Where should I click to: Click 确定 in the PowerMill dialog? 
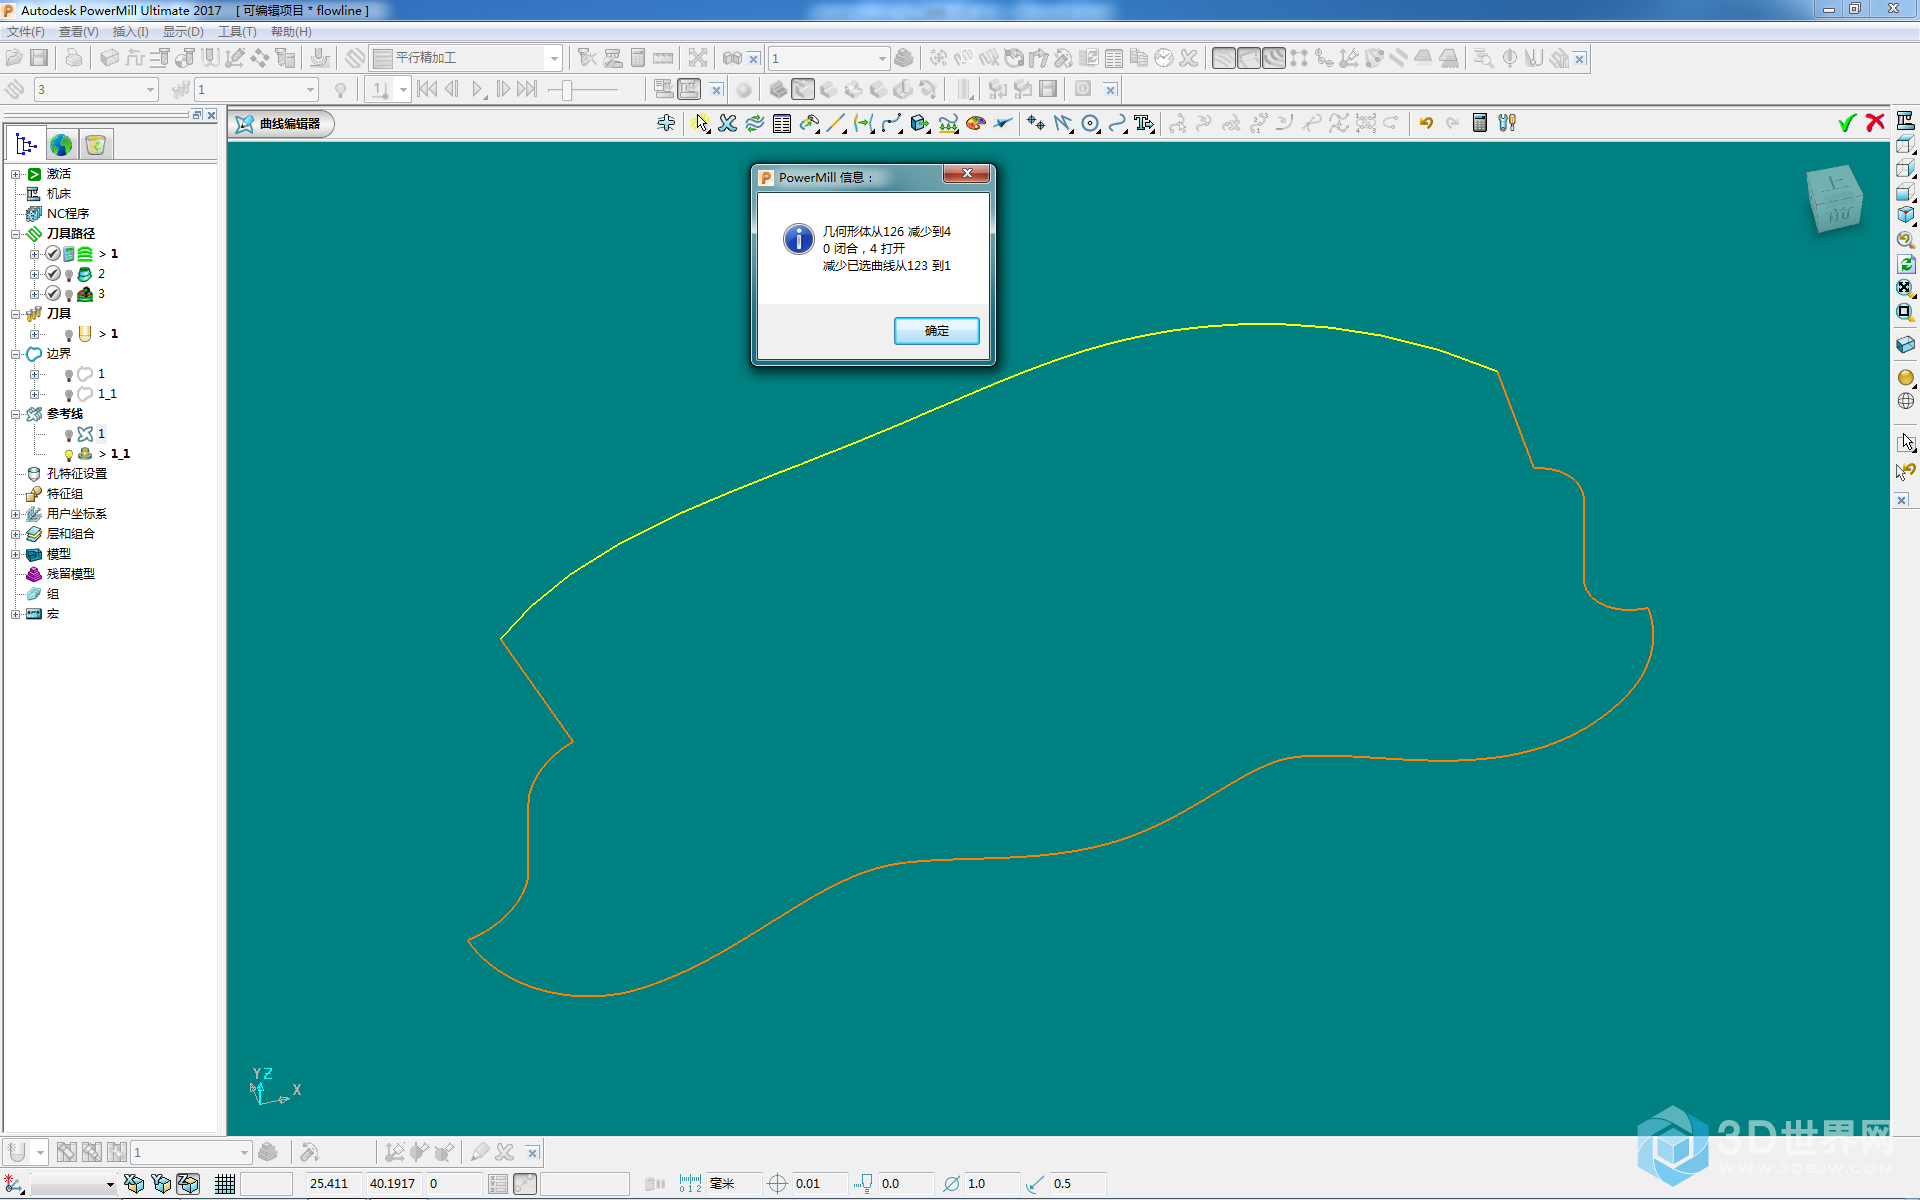937,331
